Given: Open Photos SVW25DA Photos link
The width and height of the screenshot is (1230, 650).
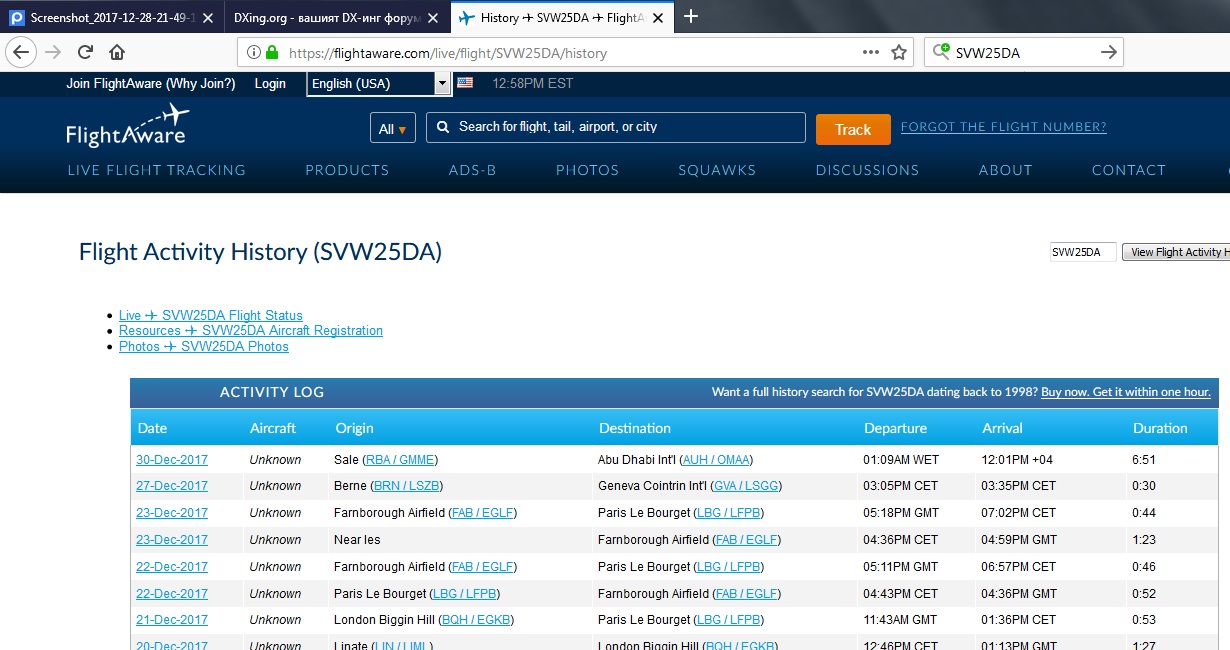Looking at the screenshot, I should pyautogui.click(x=204, y=346).
